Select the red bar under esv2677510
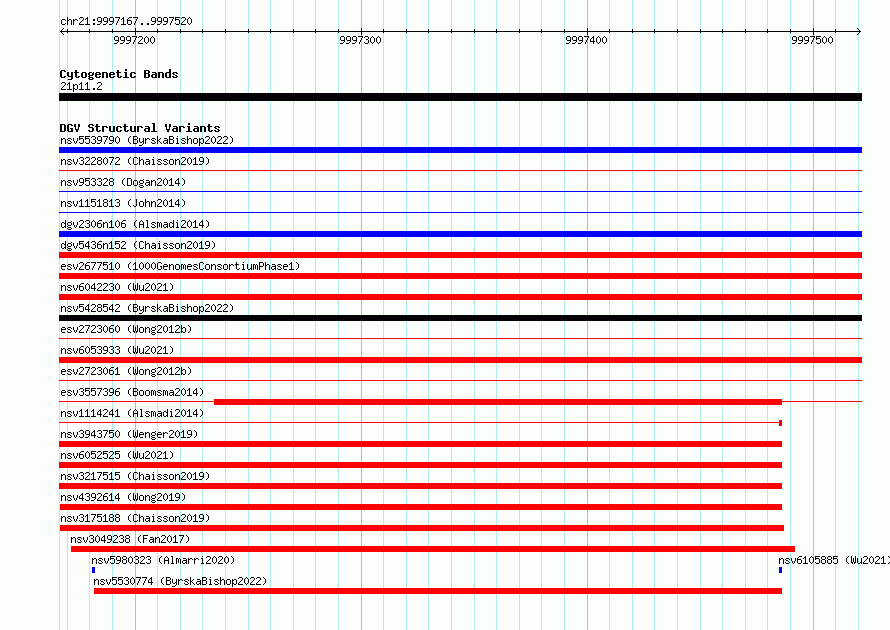The width and height of the screenshot is (890, 630). coord(460,276)
